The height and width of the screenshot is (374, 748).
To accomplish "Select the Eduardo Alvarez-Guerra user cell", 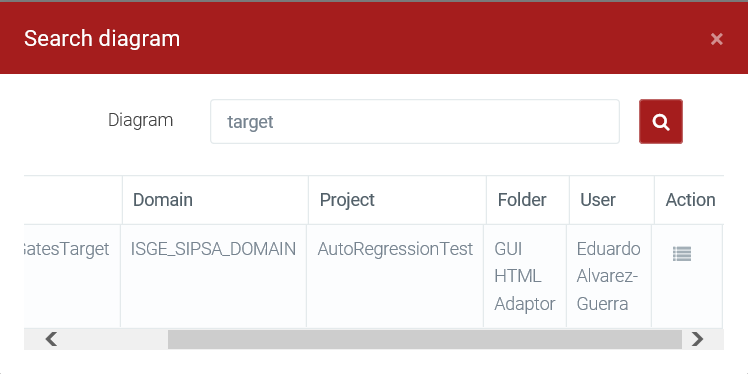I will click(x=609, y=276).
